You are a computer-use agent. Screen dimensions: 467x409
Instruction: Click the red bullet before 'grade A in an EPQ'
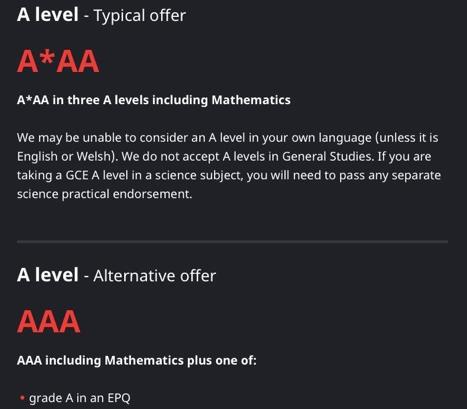22,398
